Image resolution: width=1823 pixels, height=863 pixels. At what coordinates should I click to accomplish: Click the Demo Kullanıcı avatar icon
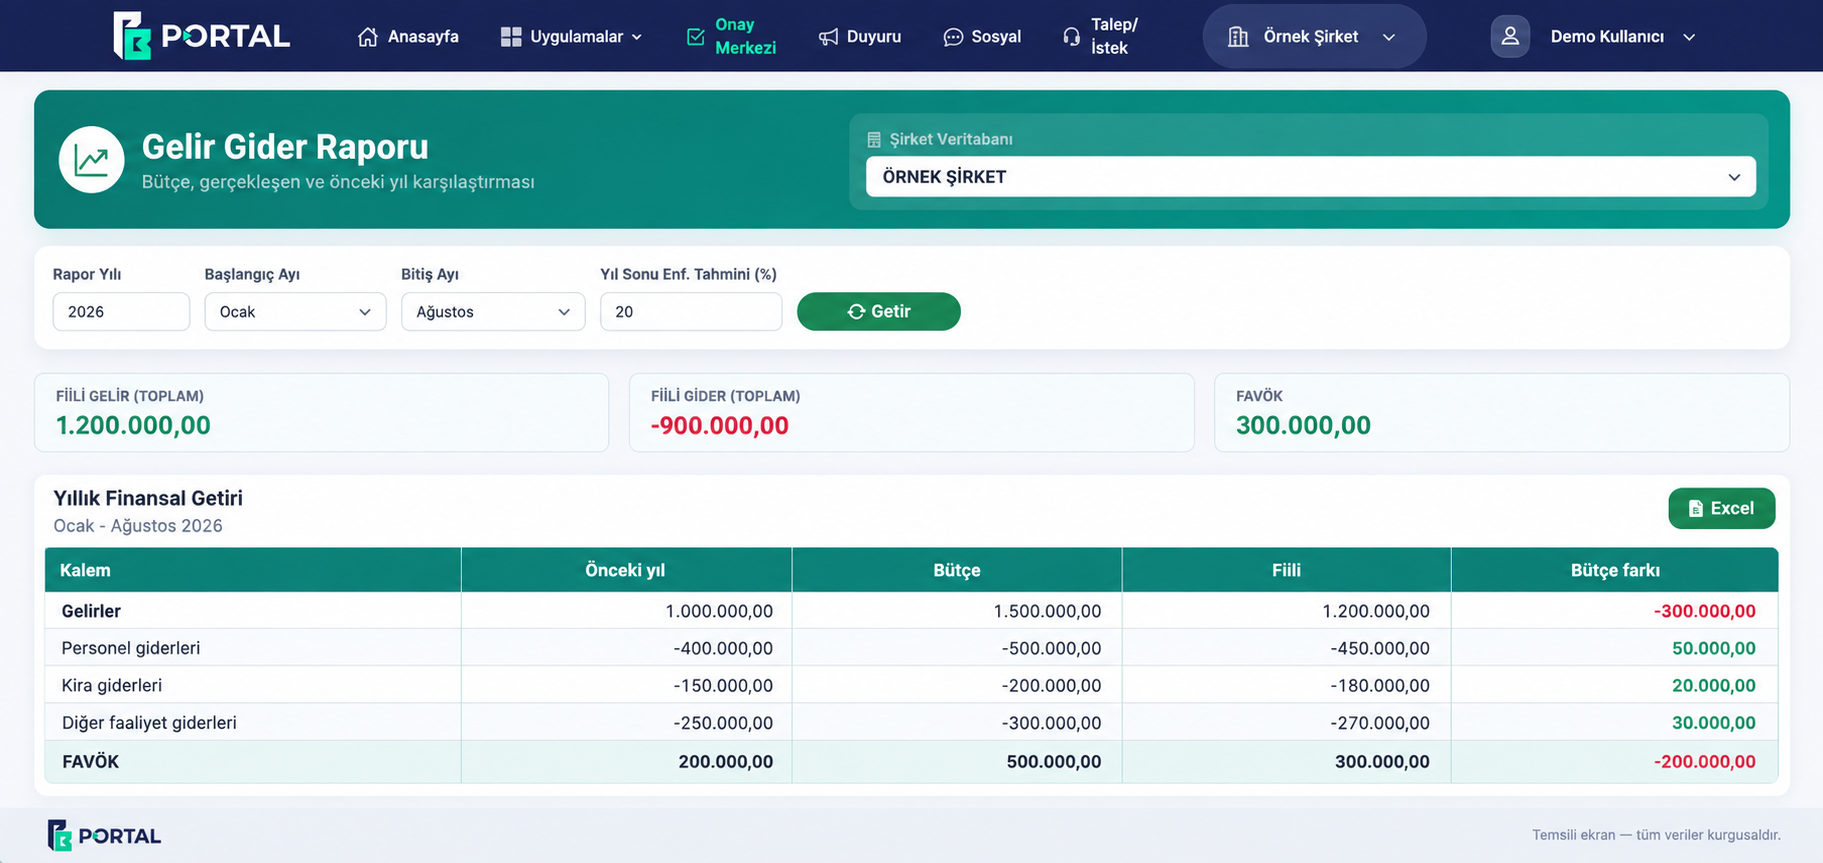click(1510, 36)
